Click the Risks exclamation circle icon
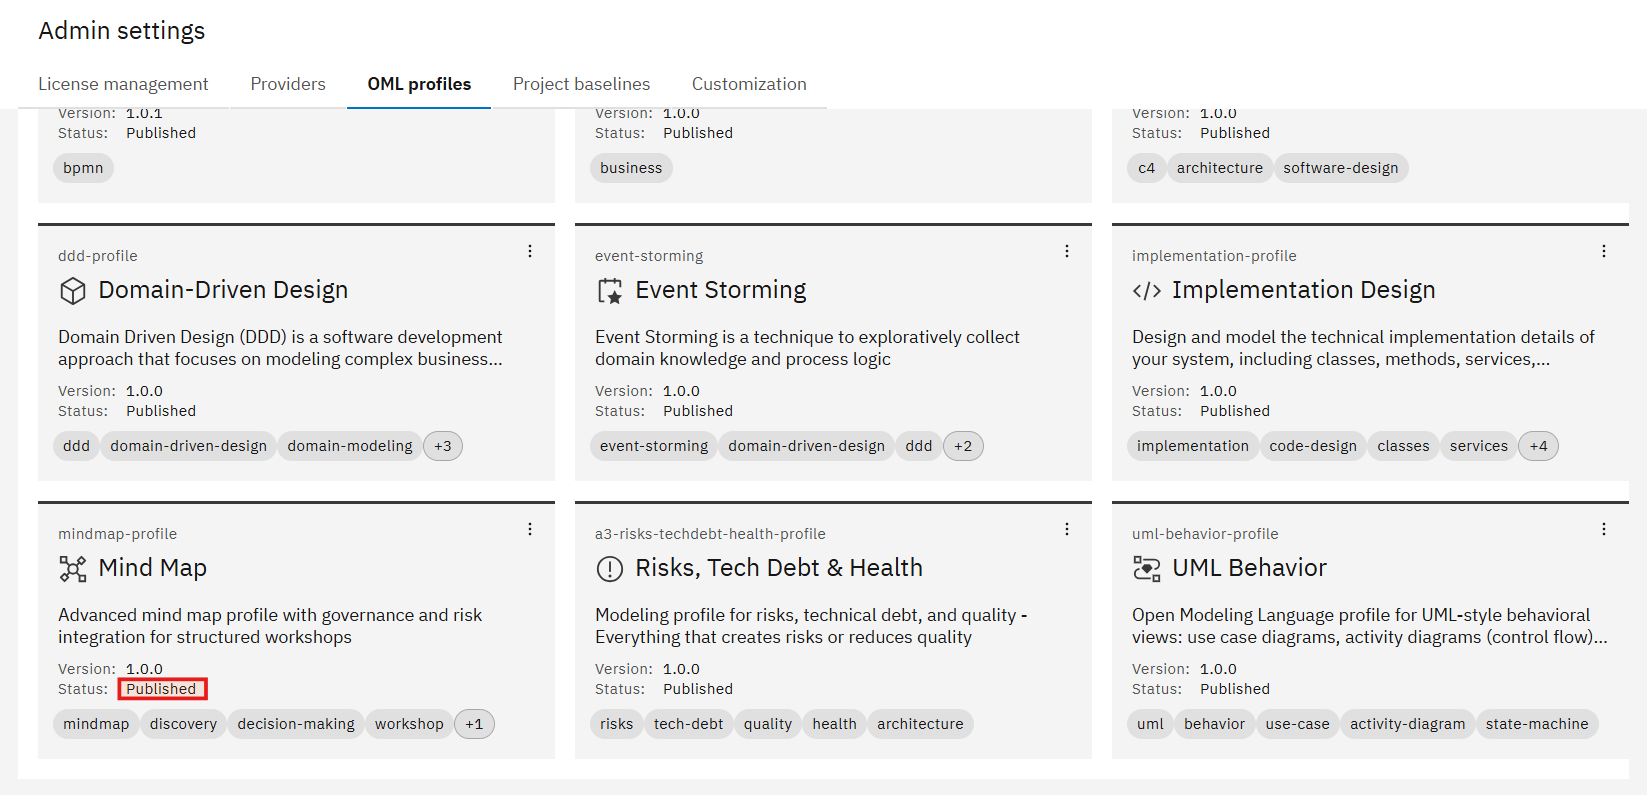This screenshot has width=1647, height=795. 610,569
